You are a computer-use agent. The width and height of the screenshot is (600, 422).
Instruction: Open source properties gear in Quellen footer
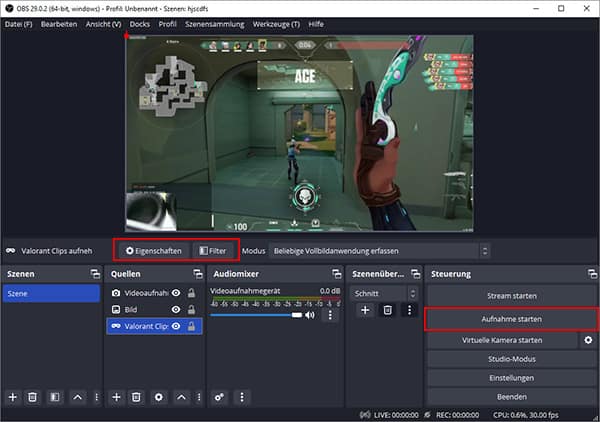point(158,397)
